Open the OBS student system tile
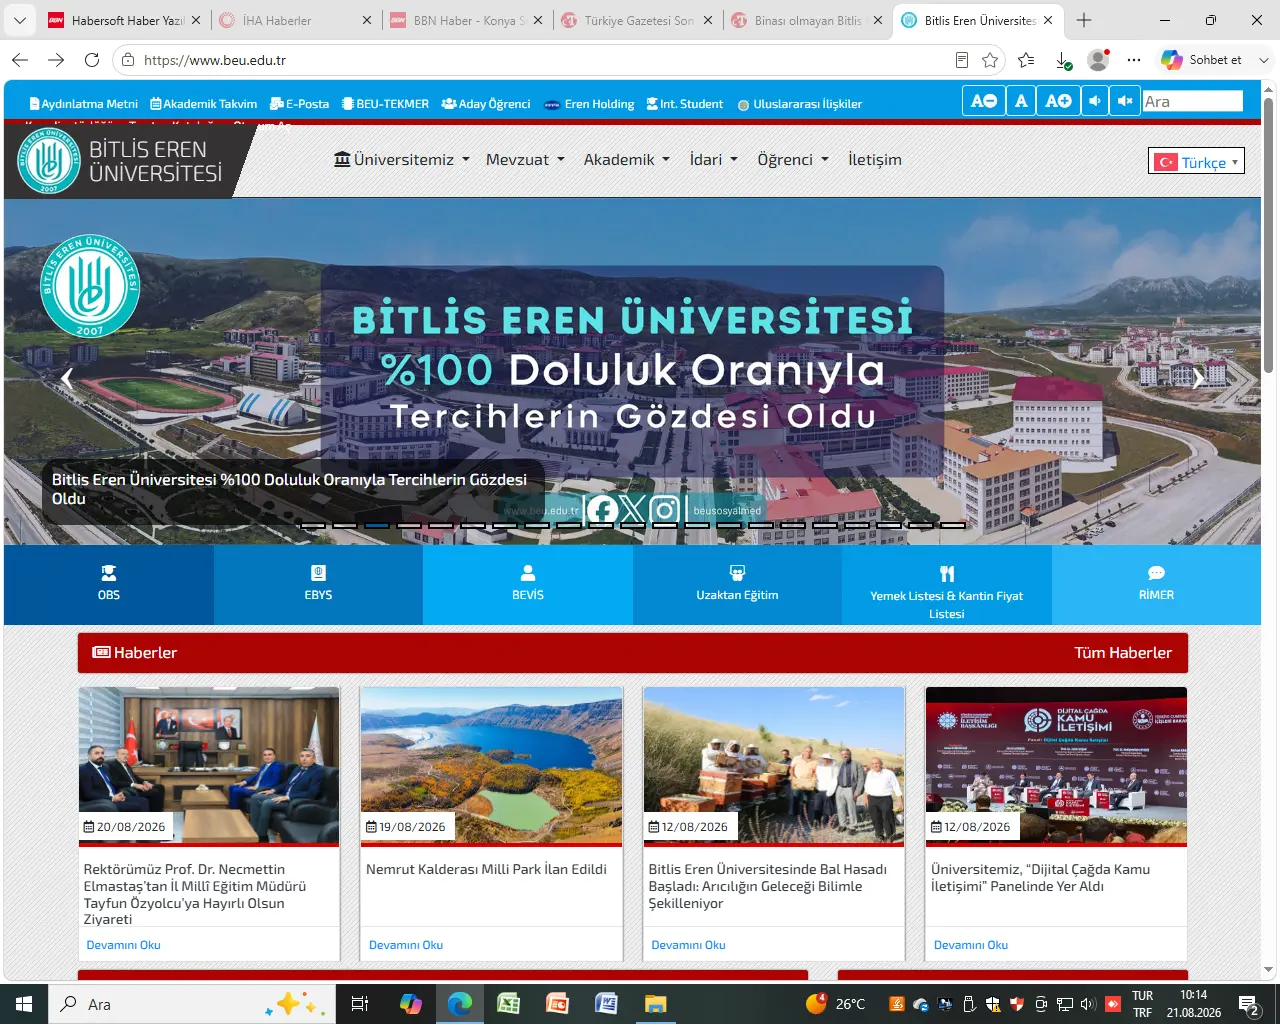Viewport: 1280px width, 1024px height. 109,584
